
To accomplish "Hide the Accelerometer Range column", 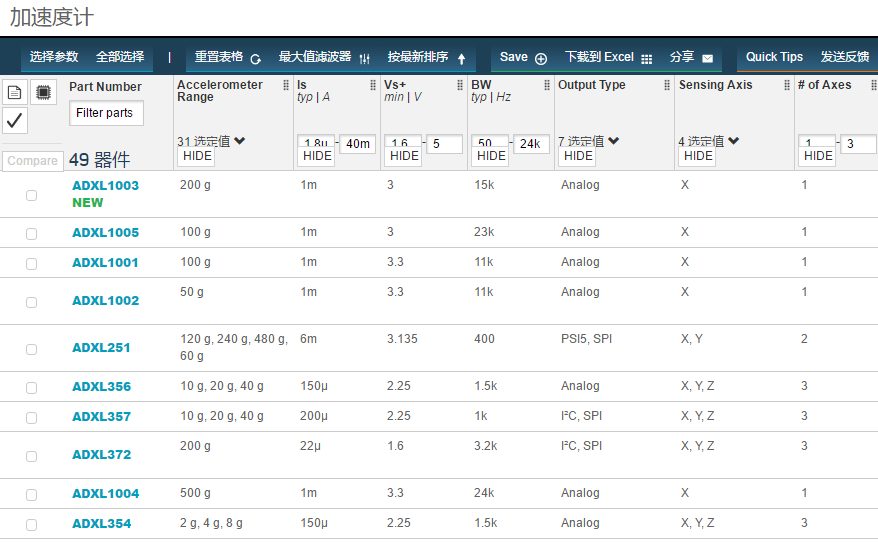I will tap(198, 156).
